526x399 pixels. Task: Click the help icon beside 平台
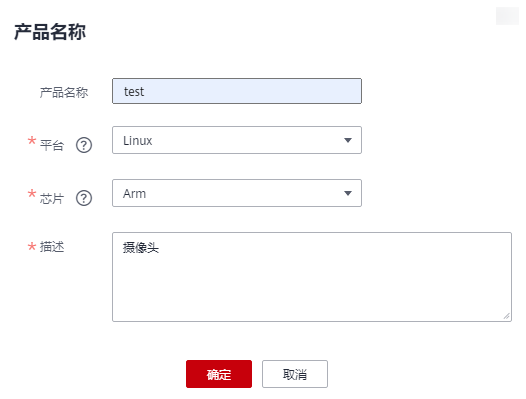tap(84, 145)
